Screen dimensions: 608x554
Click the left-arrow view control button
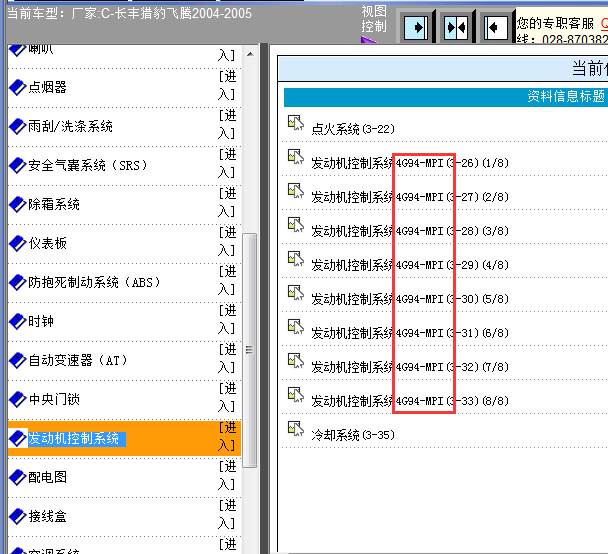[x=496, y=28]
